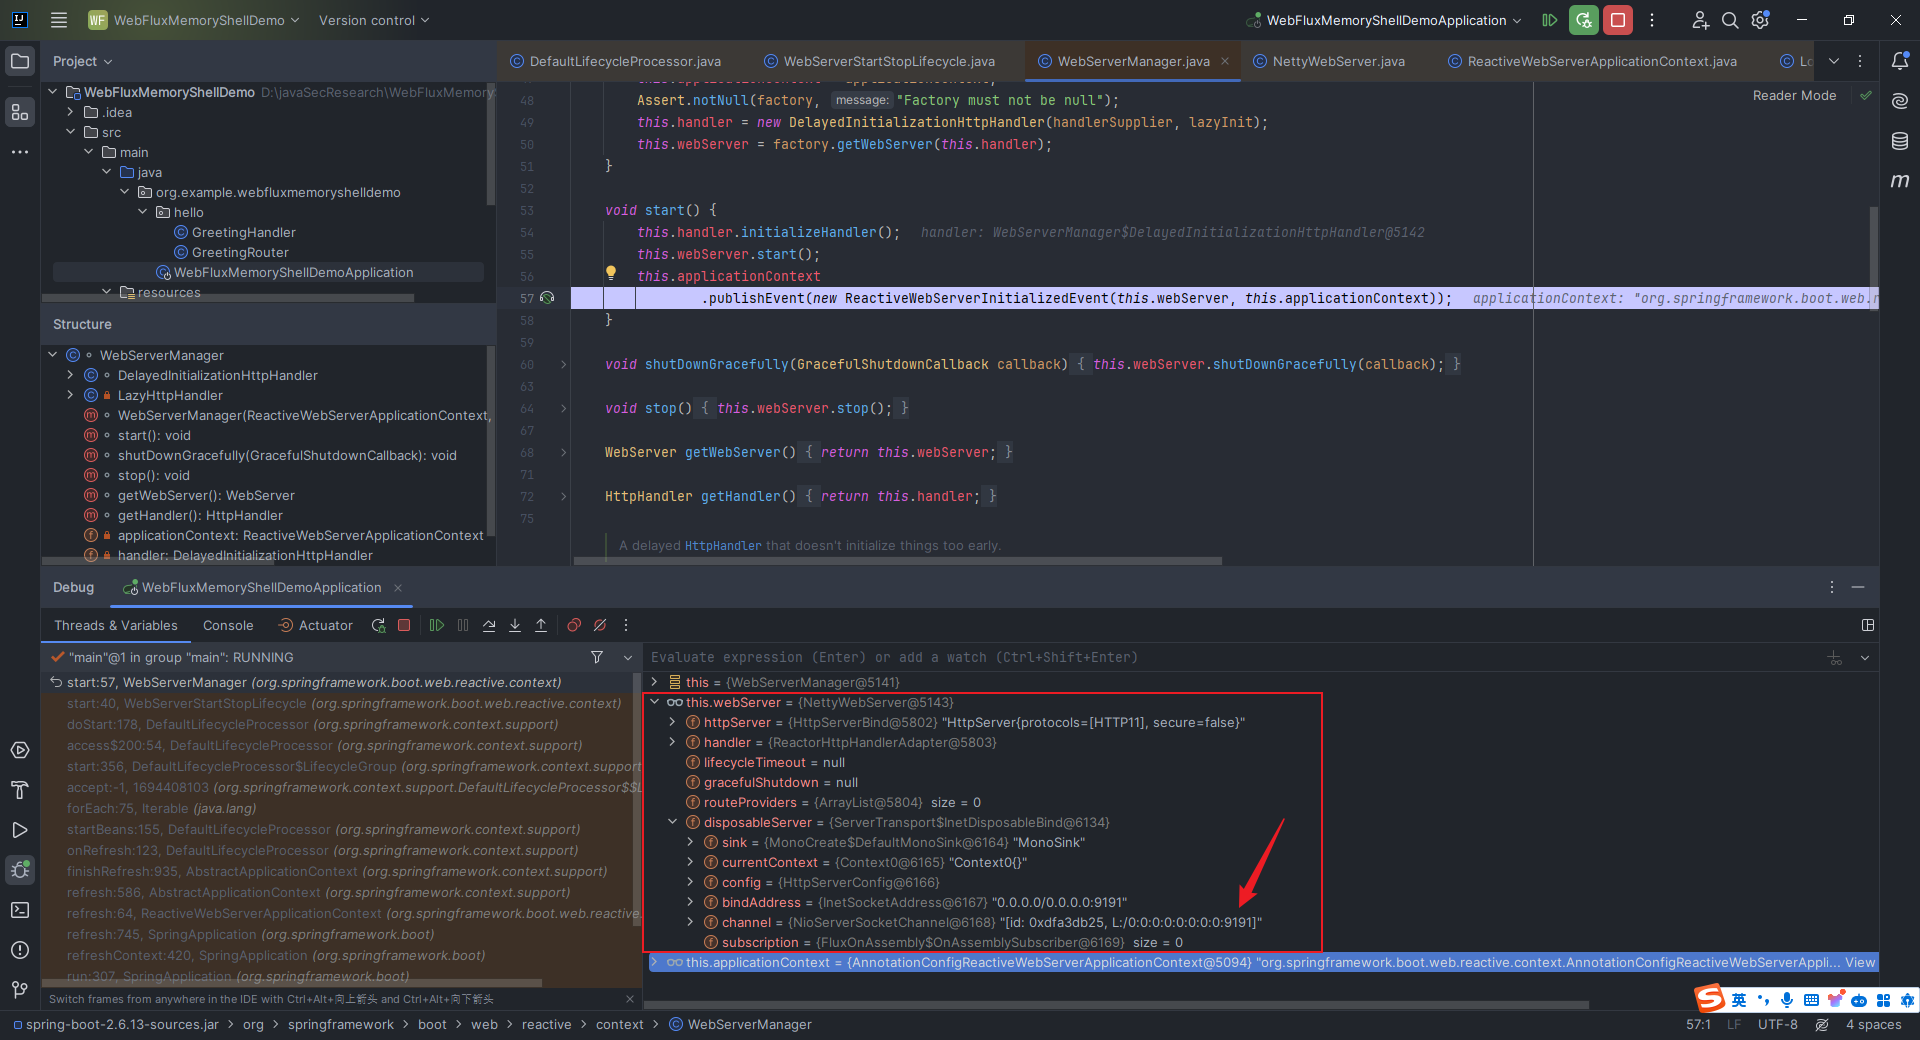Switch to the DefaultLifecycleProcessor.java tab
Image resolution: width=1920 pixels, height=1040 pixels.
click(x=615, y=61)
